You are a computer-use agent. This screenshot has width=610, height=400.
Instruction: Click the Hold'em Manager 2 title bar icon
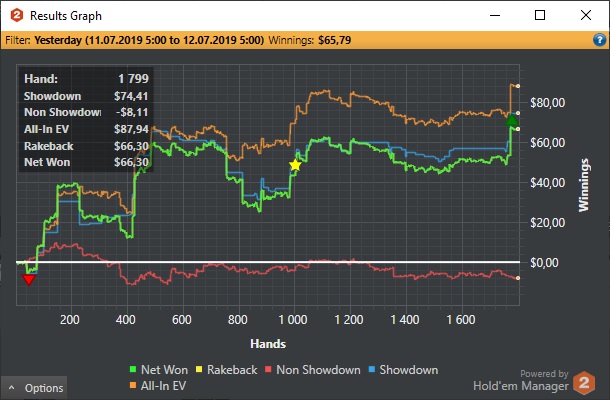click(17, 16)
